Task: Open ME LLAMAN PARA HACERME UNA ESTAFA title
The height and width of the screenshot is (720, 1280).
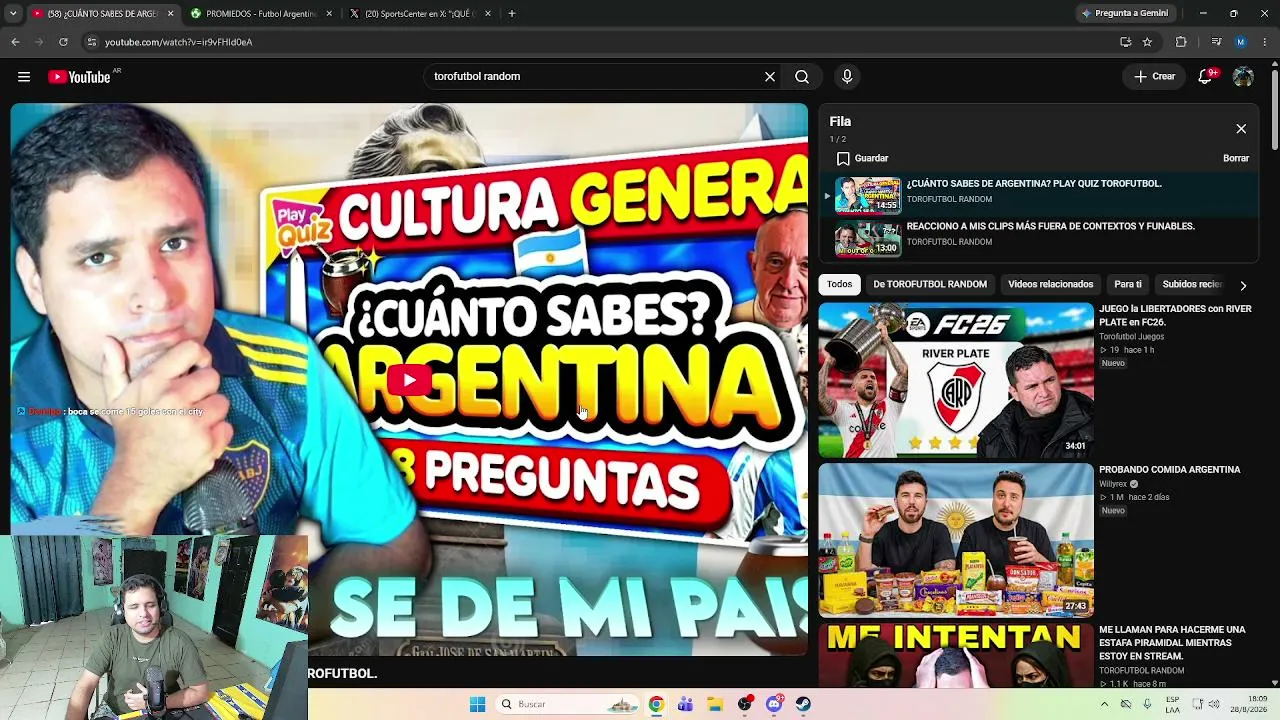Action: click(1172, 643)
